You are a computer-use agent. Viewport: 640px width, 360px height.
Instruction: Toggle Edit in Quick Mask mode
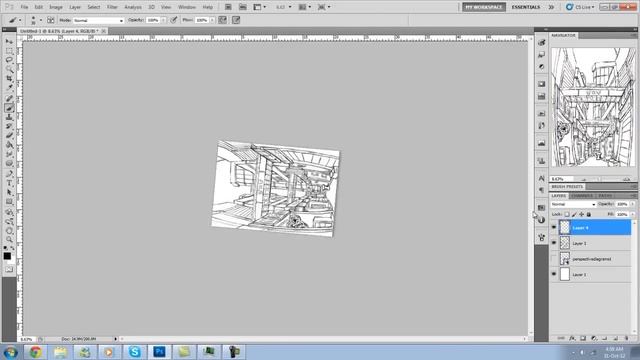9,269
